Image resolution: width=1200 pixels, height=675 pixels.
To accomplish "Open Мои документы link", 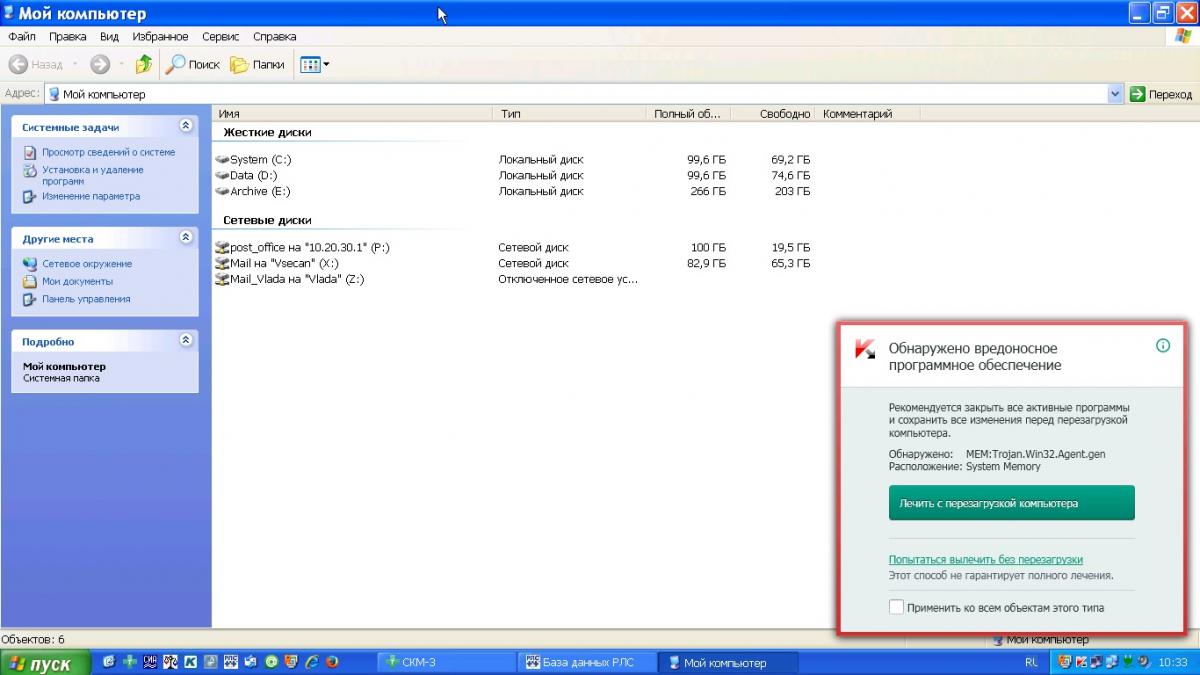I will click(77, 281).
